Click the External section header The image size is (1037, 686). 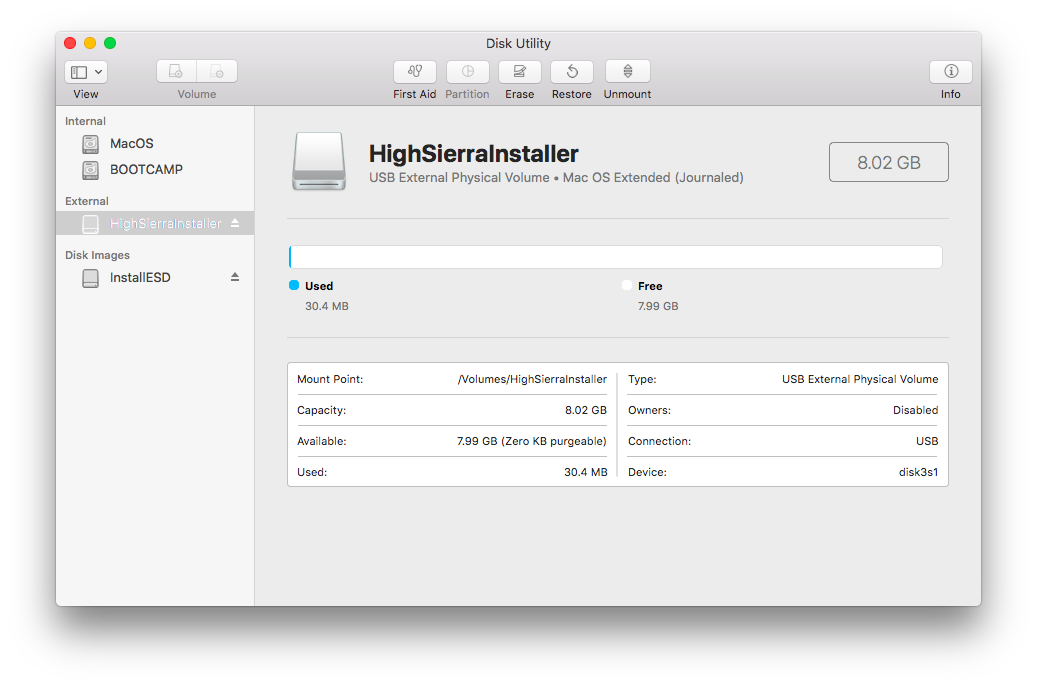(x=87, y=201)
